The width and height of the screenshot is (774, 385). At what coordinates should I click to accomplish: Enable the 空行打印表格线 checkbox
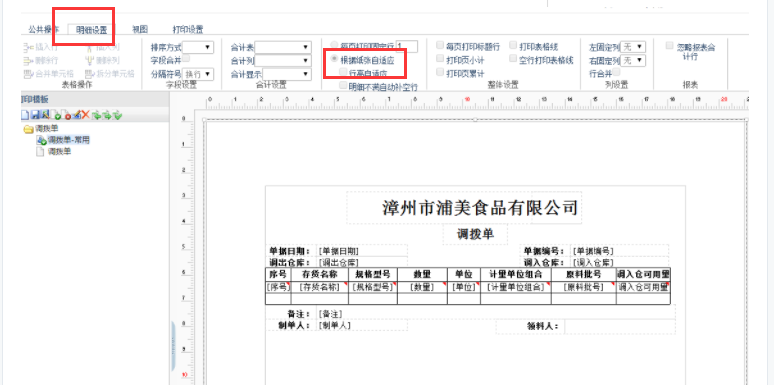coord(513,59)
